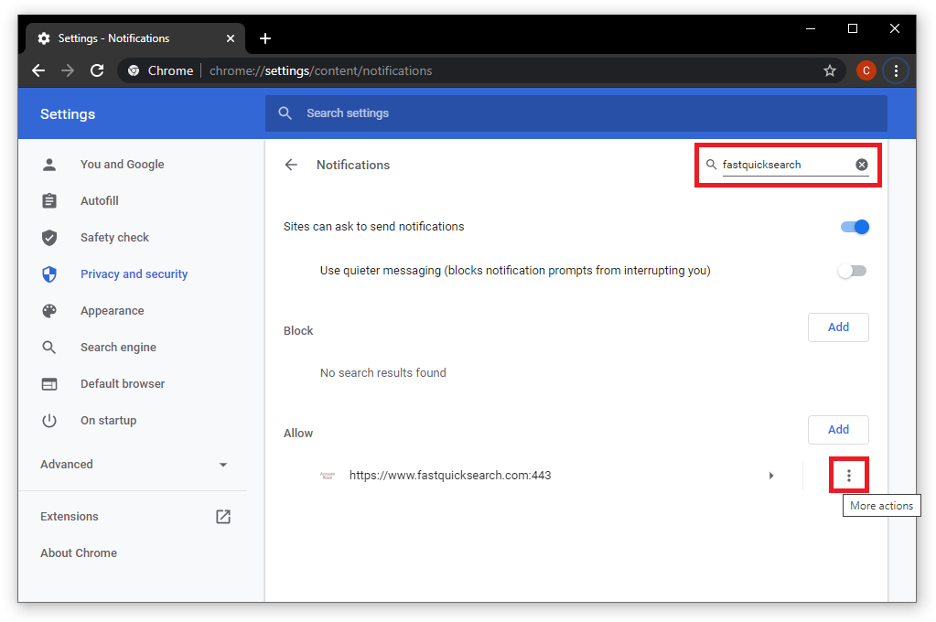
Task: Open About Chrome page
Action: 78,553
